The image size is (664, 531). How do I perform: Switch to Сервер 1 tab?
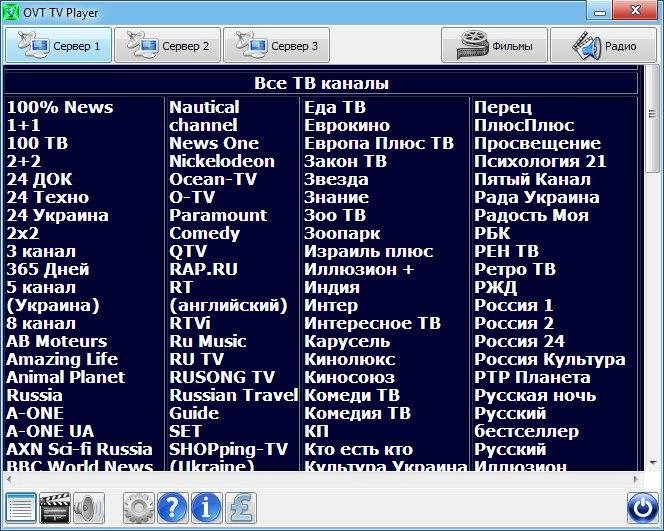(x=58, y=45)
